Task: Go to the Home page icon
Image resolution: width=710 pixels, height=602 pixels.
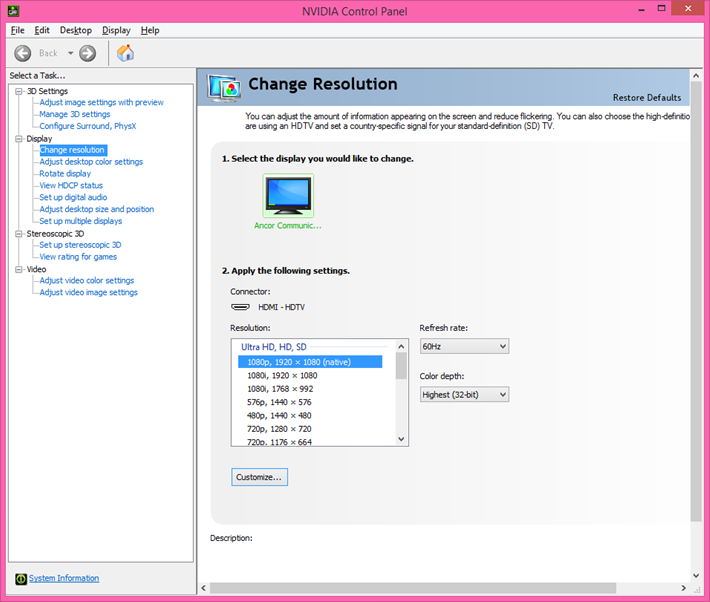Action: click(x=125, y=53)
